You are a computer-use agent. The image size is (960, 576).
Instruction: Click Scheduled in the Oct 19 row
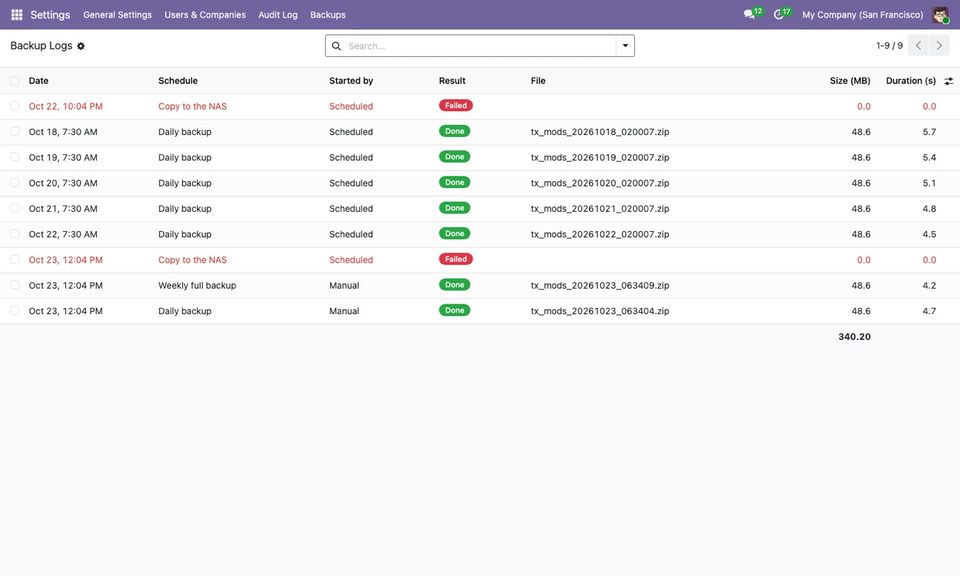pyautogui.click(x=351, y=157)
